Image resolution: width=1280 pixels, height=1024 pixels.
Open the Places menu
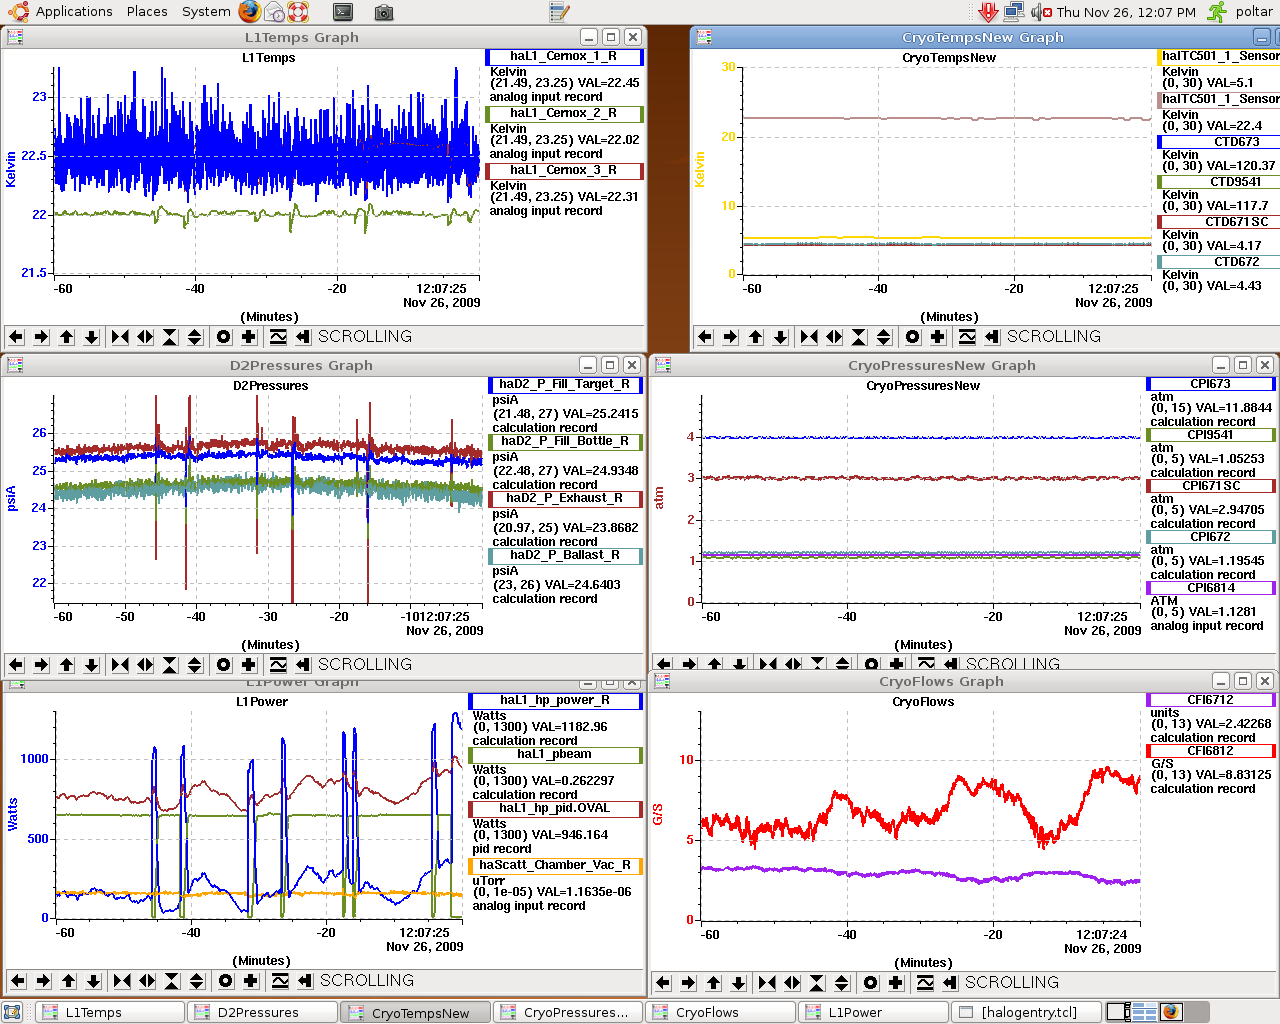(x=147, y=12)
